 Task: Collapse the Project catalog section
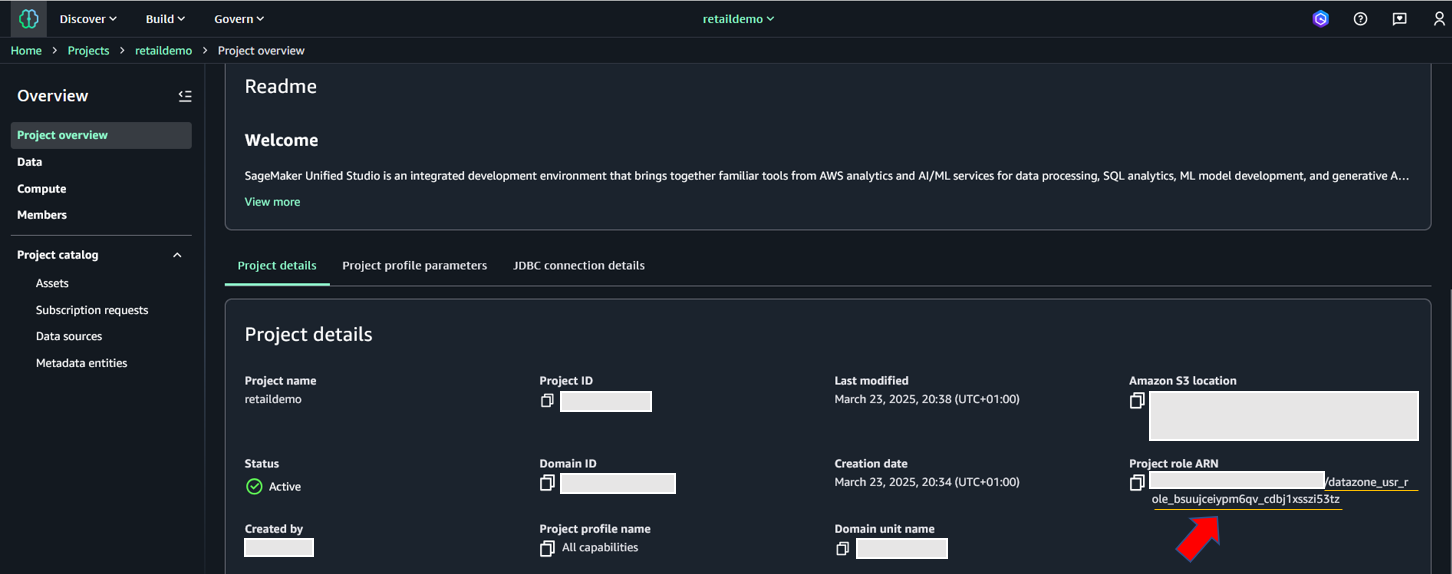[177, 255]
